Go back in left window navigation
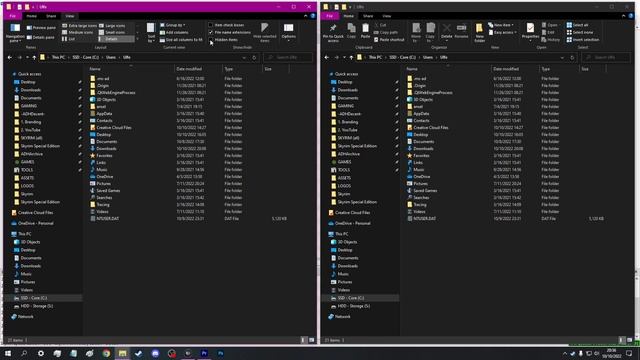The image size is (640, 360). [10, 58]
